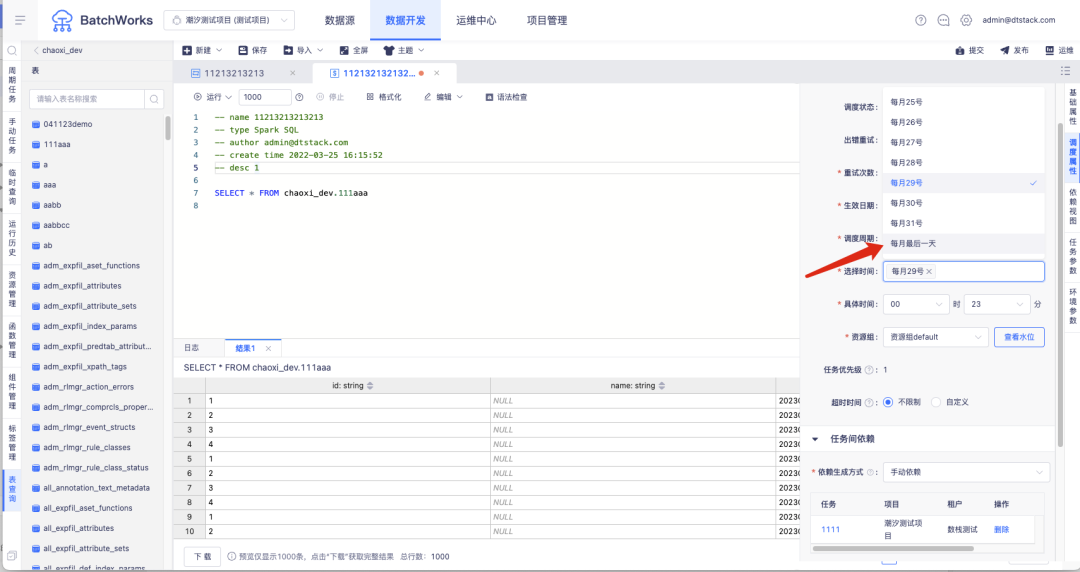Switch to the 11213213213 editor tab
This screenshot has width=1080, height=572.
point(235,73)
